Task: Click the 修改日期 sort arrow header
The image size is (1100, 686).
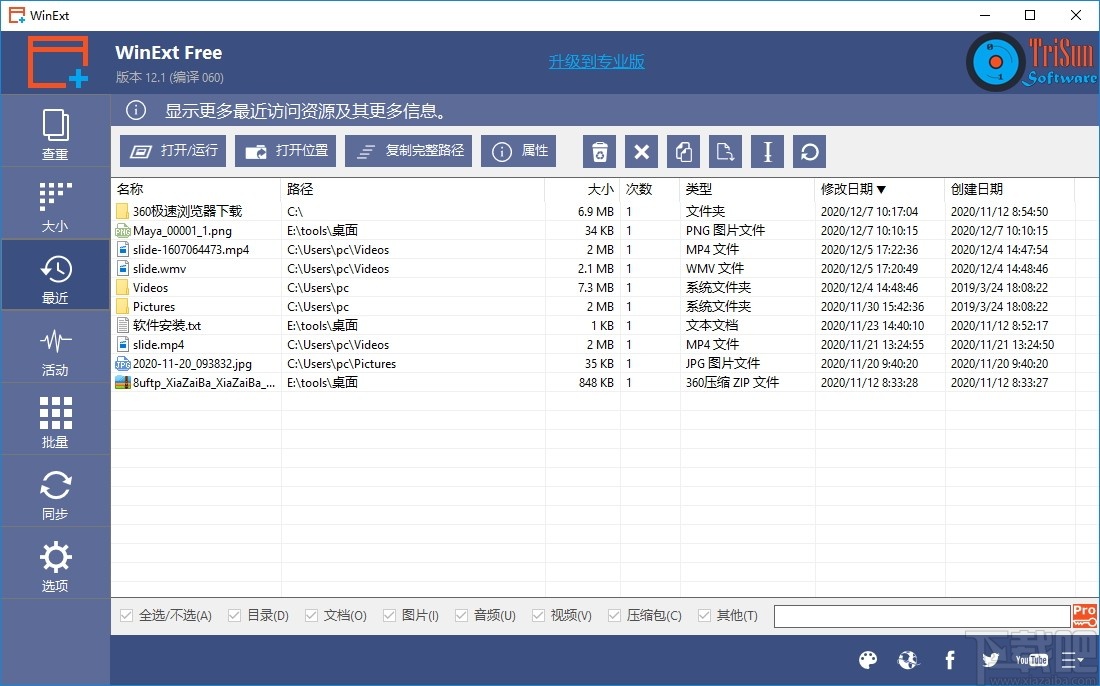Action: [880, 188]
